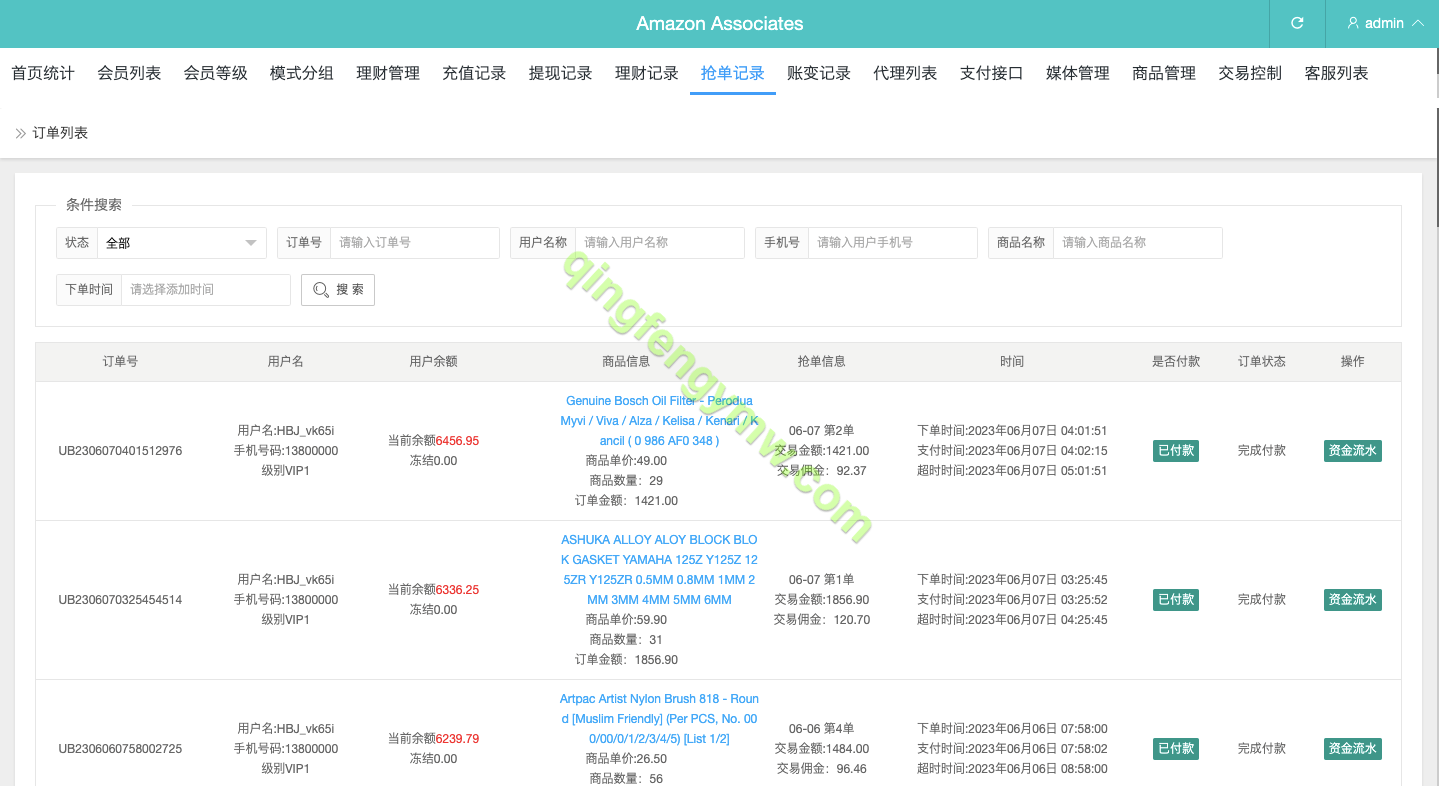Click 已付款 badge for order UB2306070401512976
Screen dimensions: 1439x786
click(1176, 451)
